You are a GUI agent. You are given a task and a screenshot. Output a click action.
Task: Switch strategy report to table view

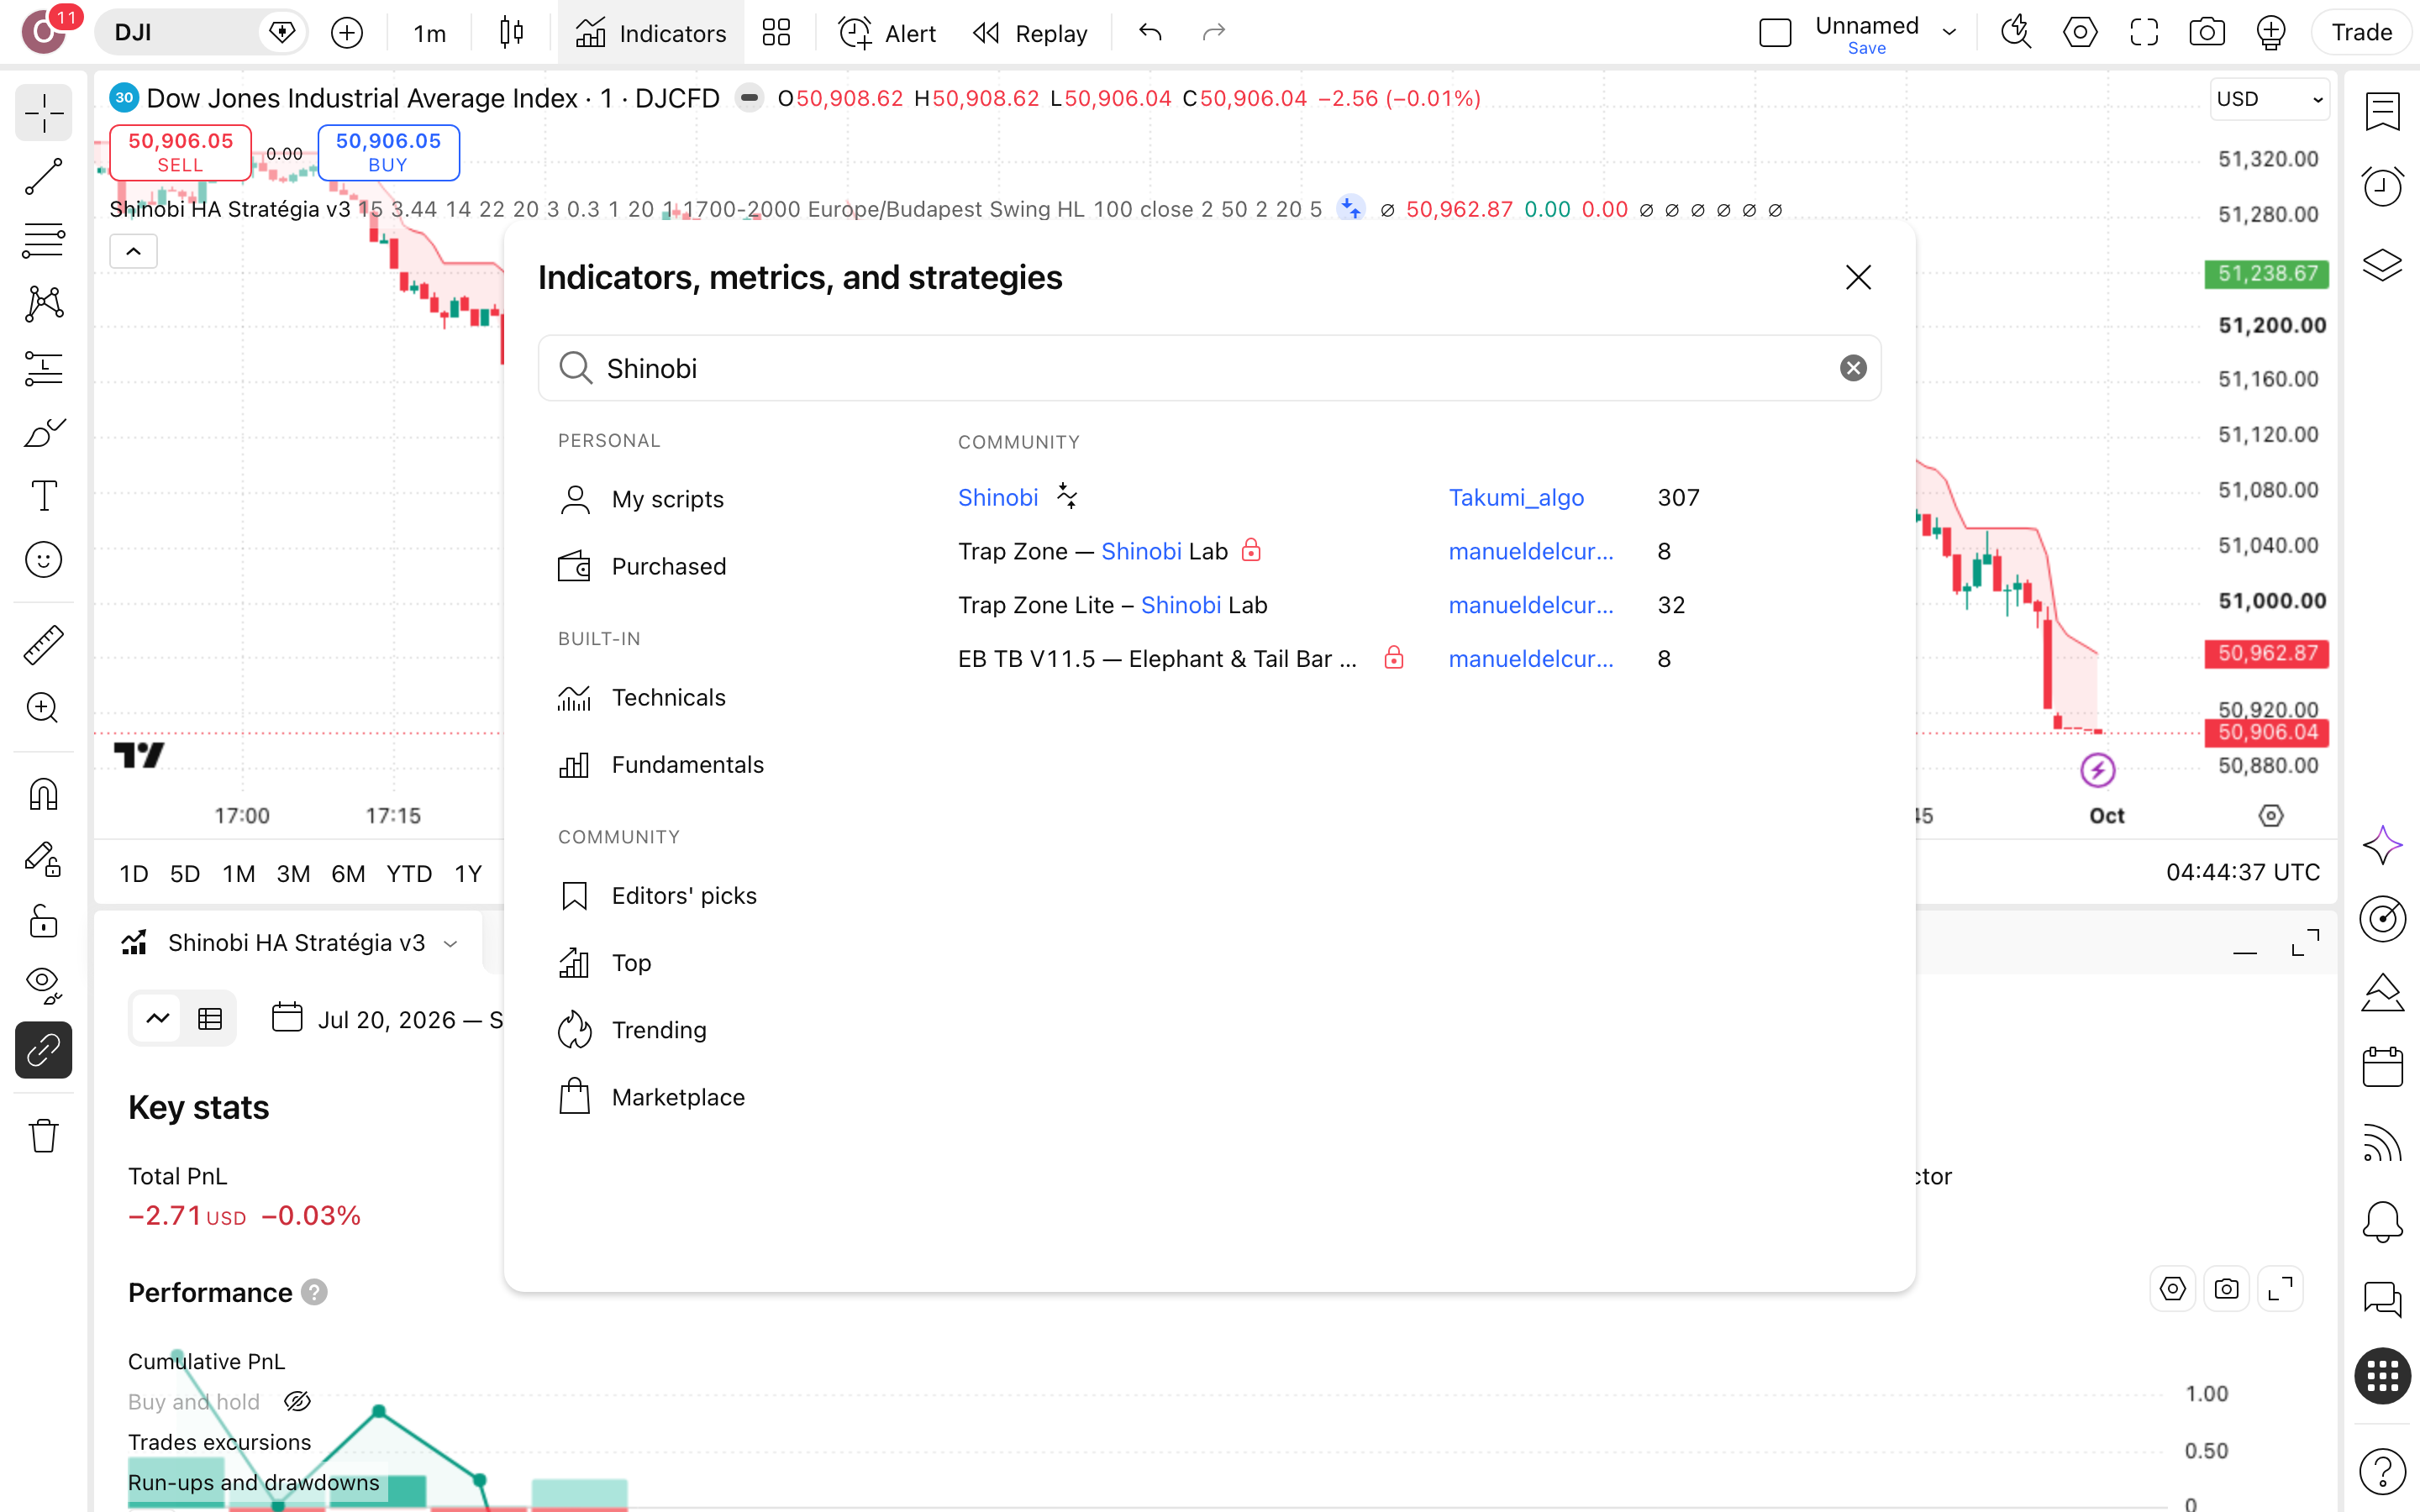click(x=210, y=1019)
